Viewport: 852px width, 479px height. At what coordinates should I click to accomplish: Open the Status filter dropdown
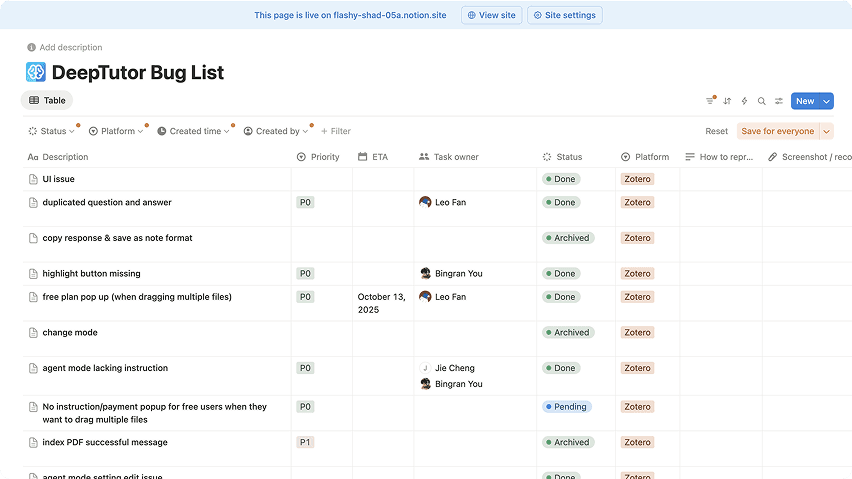[52, 131]
